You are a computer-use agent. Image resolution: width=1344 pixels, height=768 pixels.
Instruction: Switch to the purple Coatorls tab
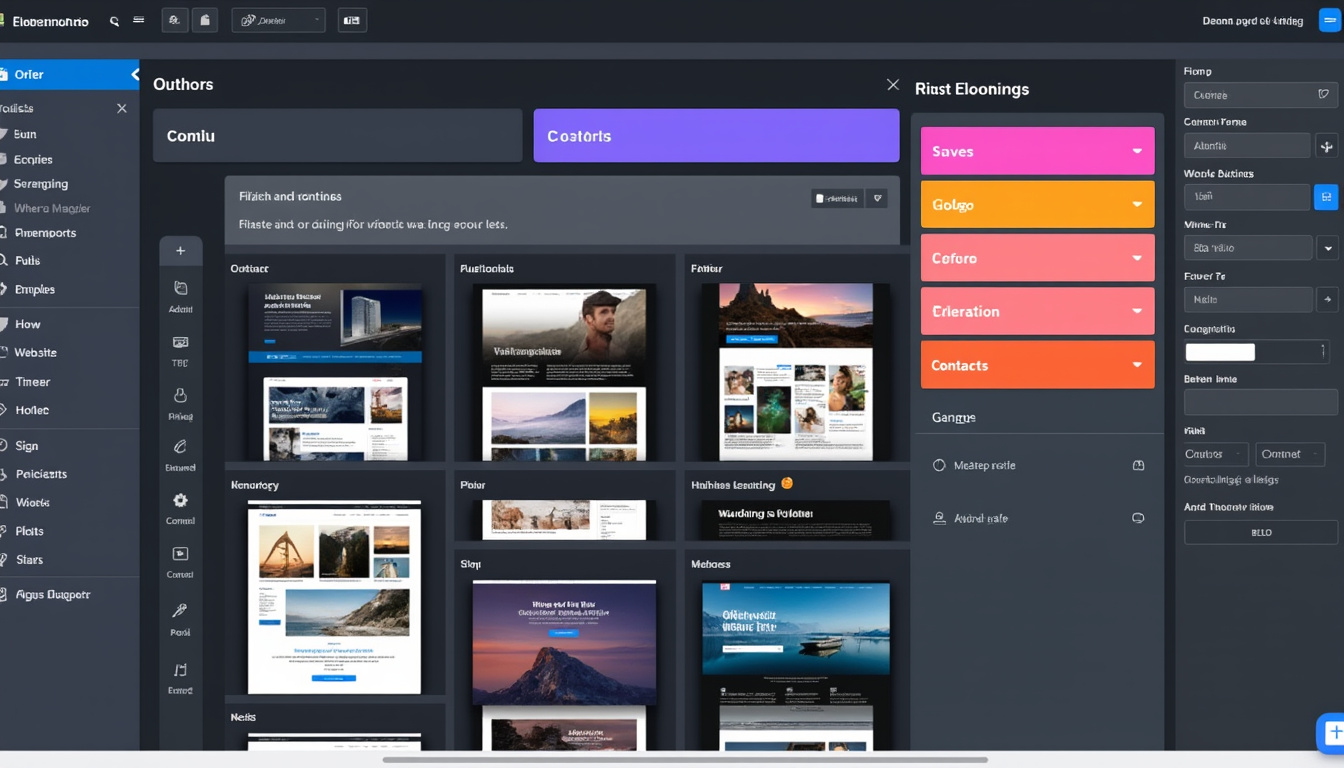pyautogui.click(x=716, y=134)
